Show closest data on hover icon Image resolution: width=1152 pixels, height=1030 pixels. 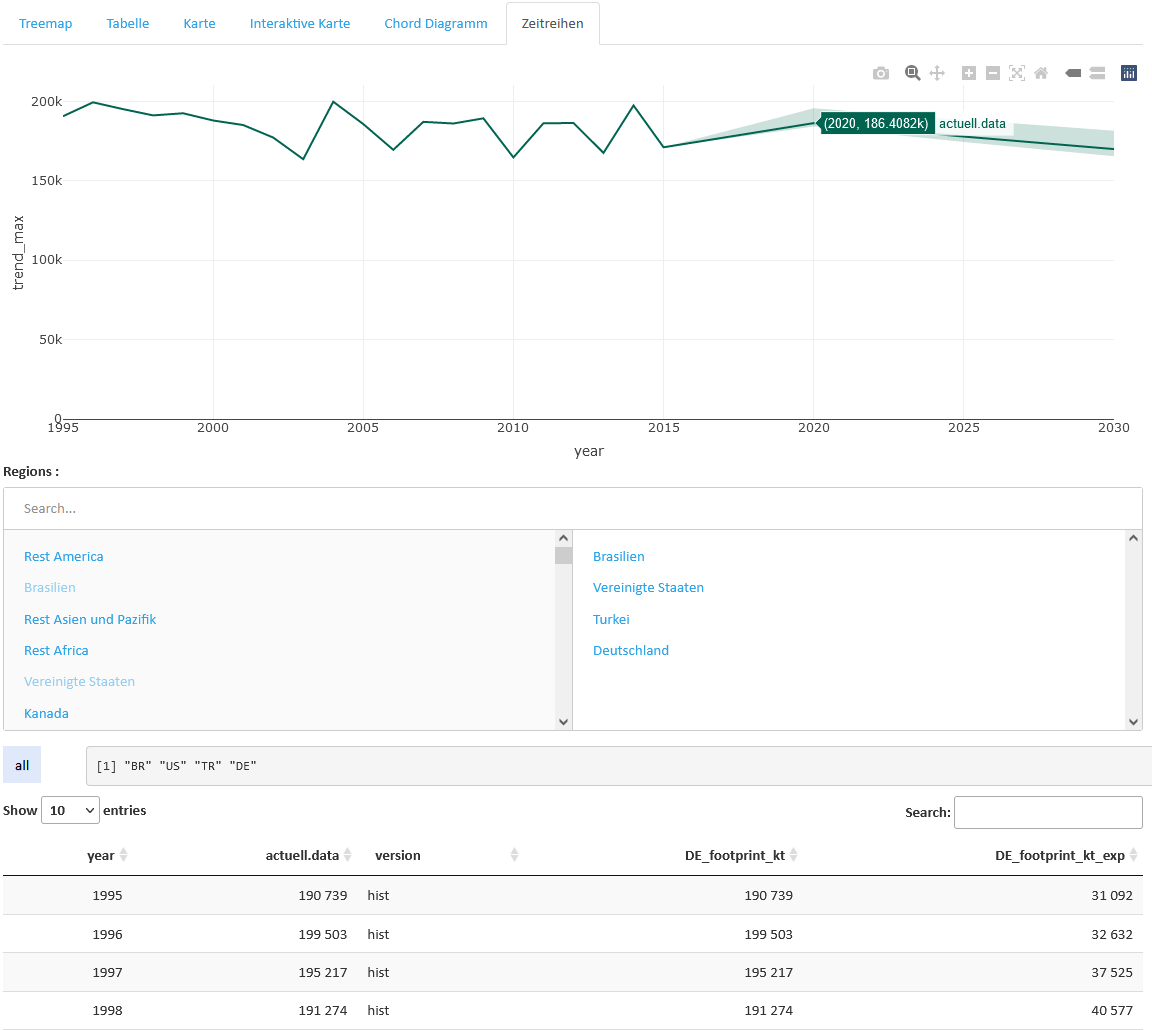[1073, 73]
